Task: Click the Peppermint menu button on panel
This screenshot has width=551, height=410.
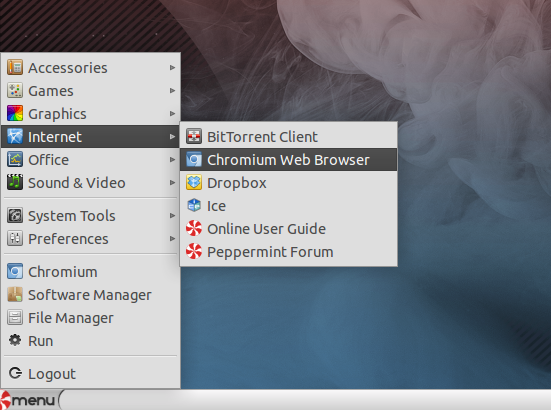Action: coord(28,400)
